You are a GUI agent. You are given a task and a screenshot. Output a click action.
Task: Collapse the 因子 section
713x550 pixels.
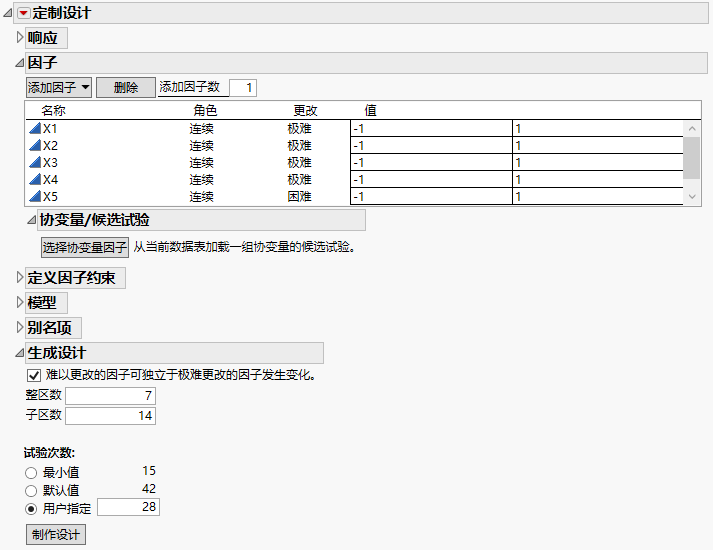pyautogui.click(x=20, y=63)
